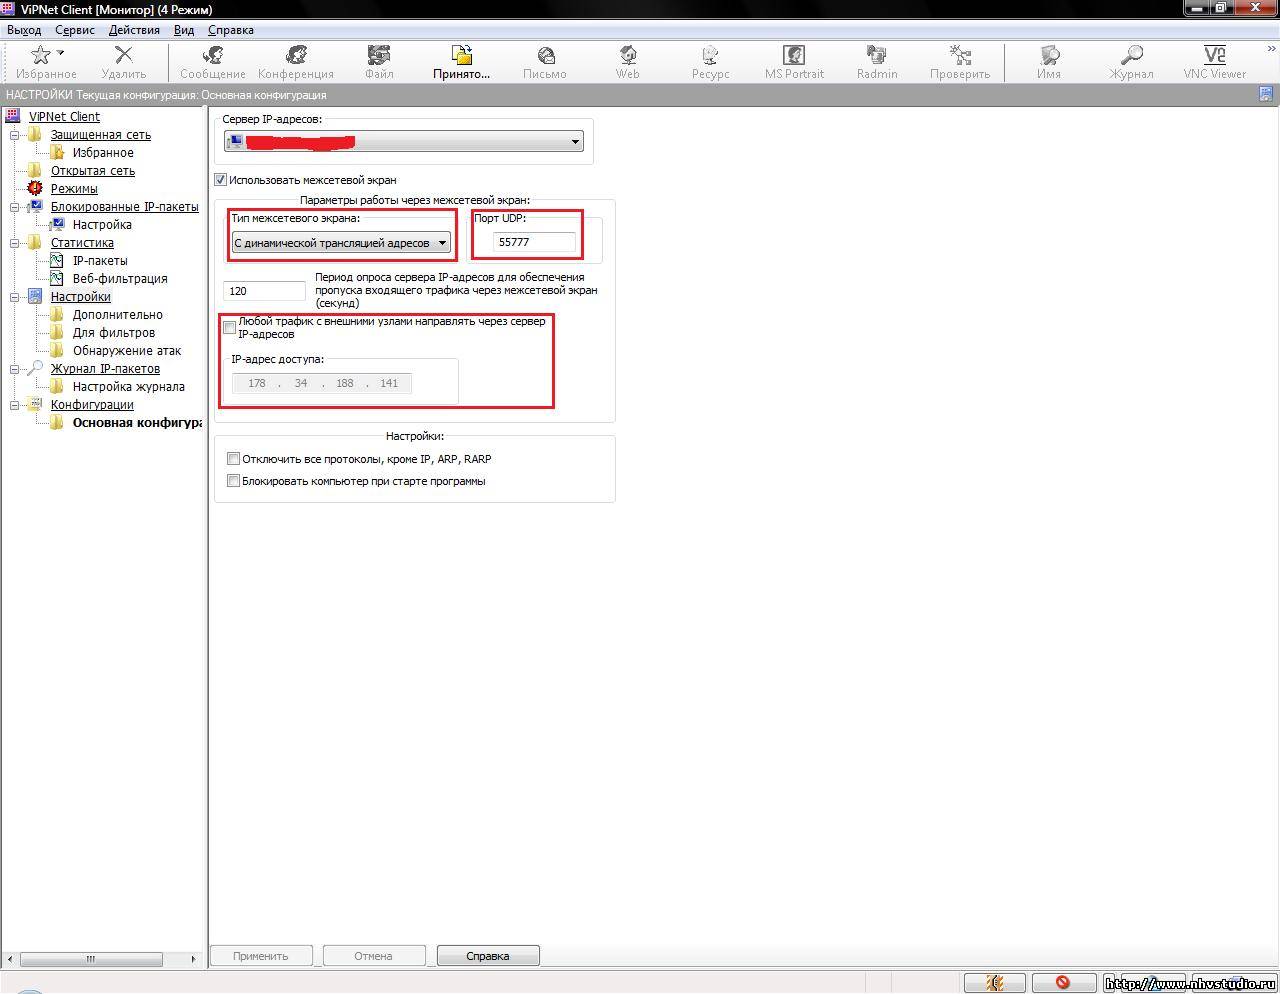Click the Удалить toolbar icon
1280x994 pixels.
coord(123,55)
